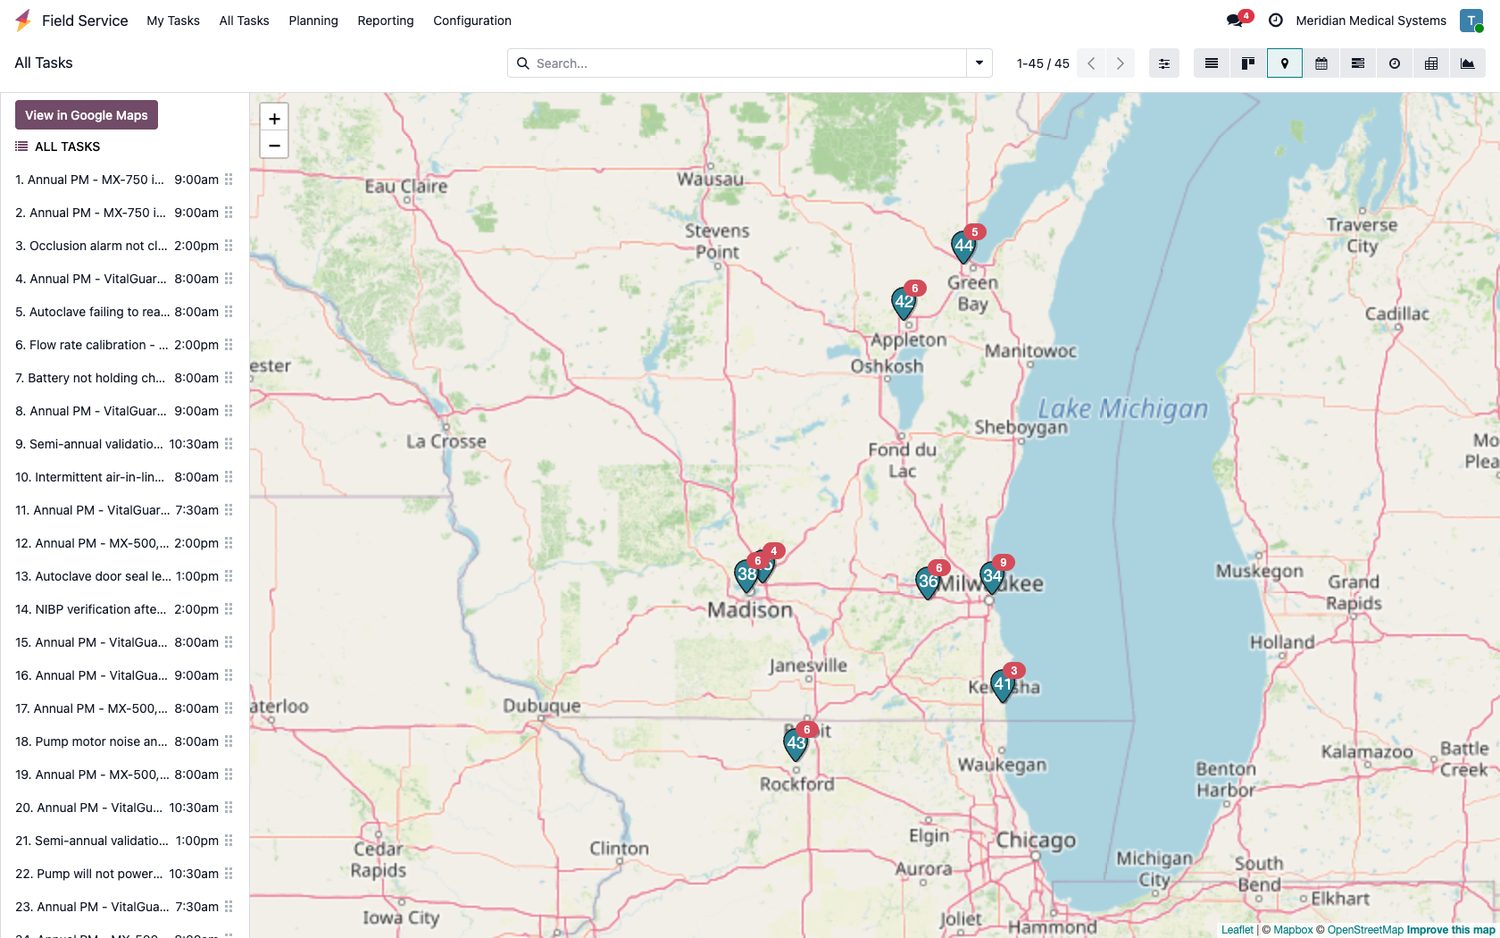Image resolution: width=1500 pixels, height=938 pixels.
Task: Switch to calendar view
Action: [1321, 63]
